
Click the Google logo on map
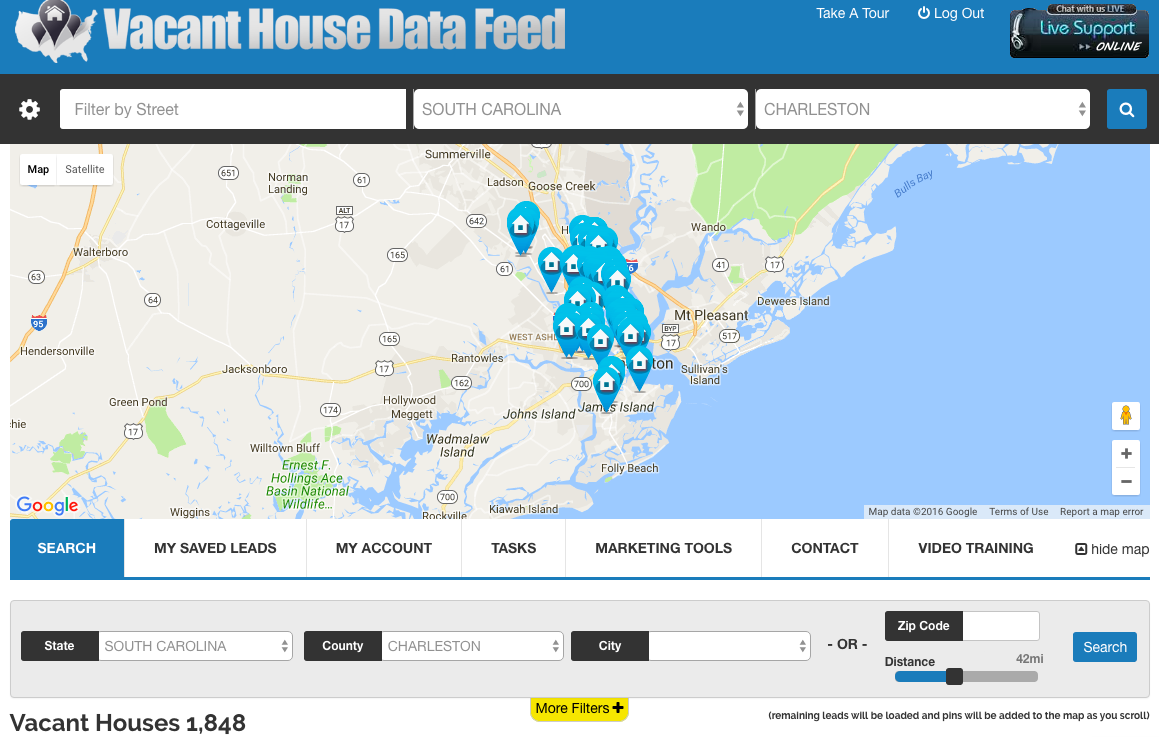coord(47,505)
